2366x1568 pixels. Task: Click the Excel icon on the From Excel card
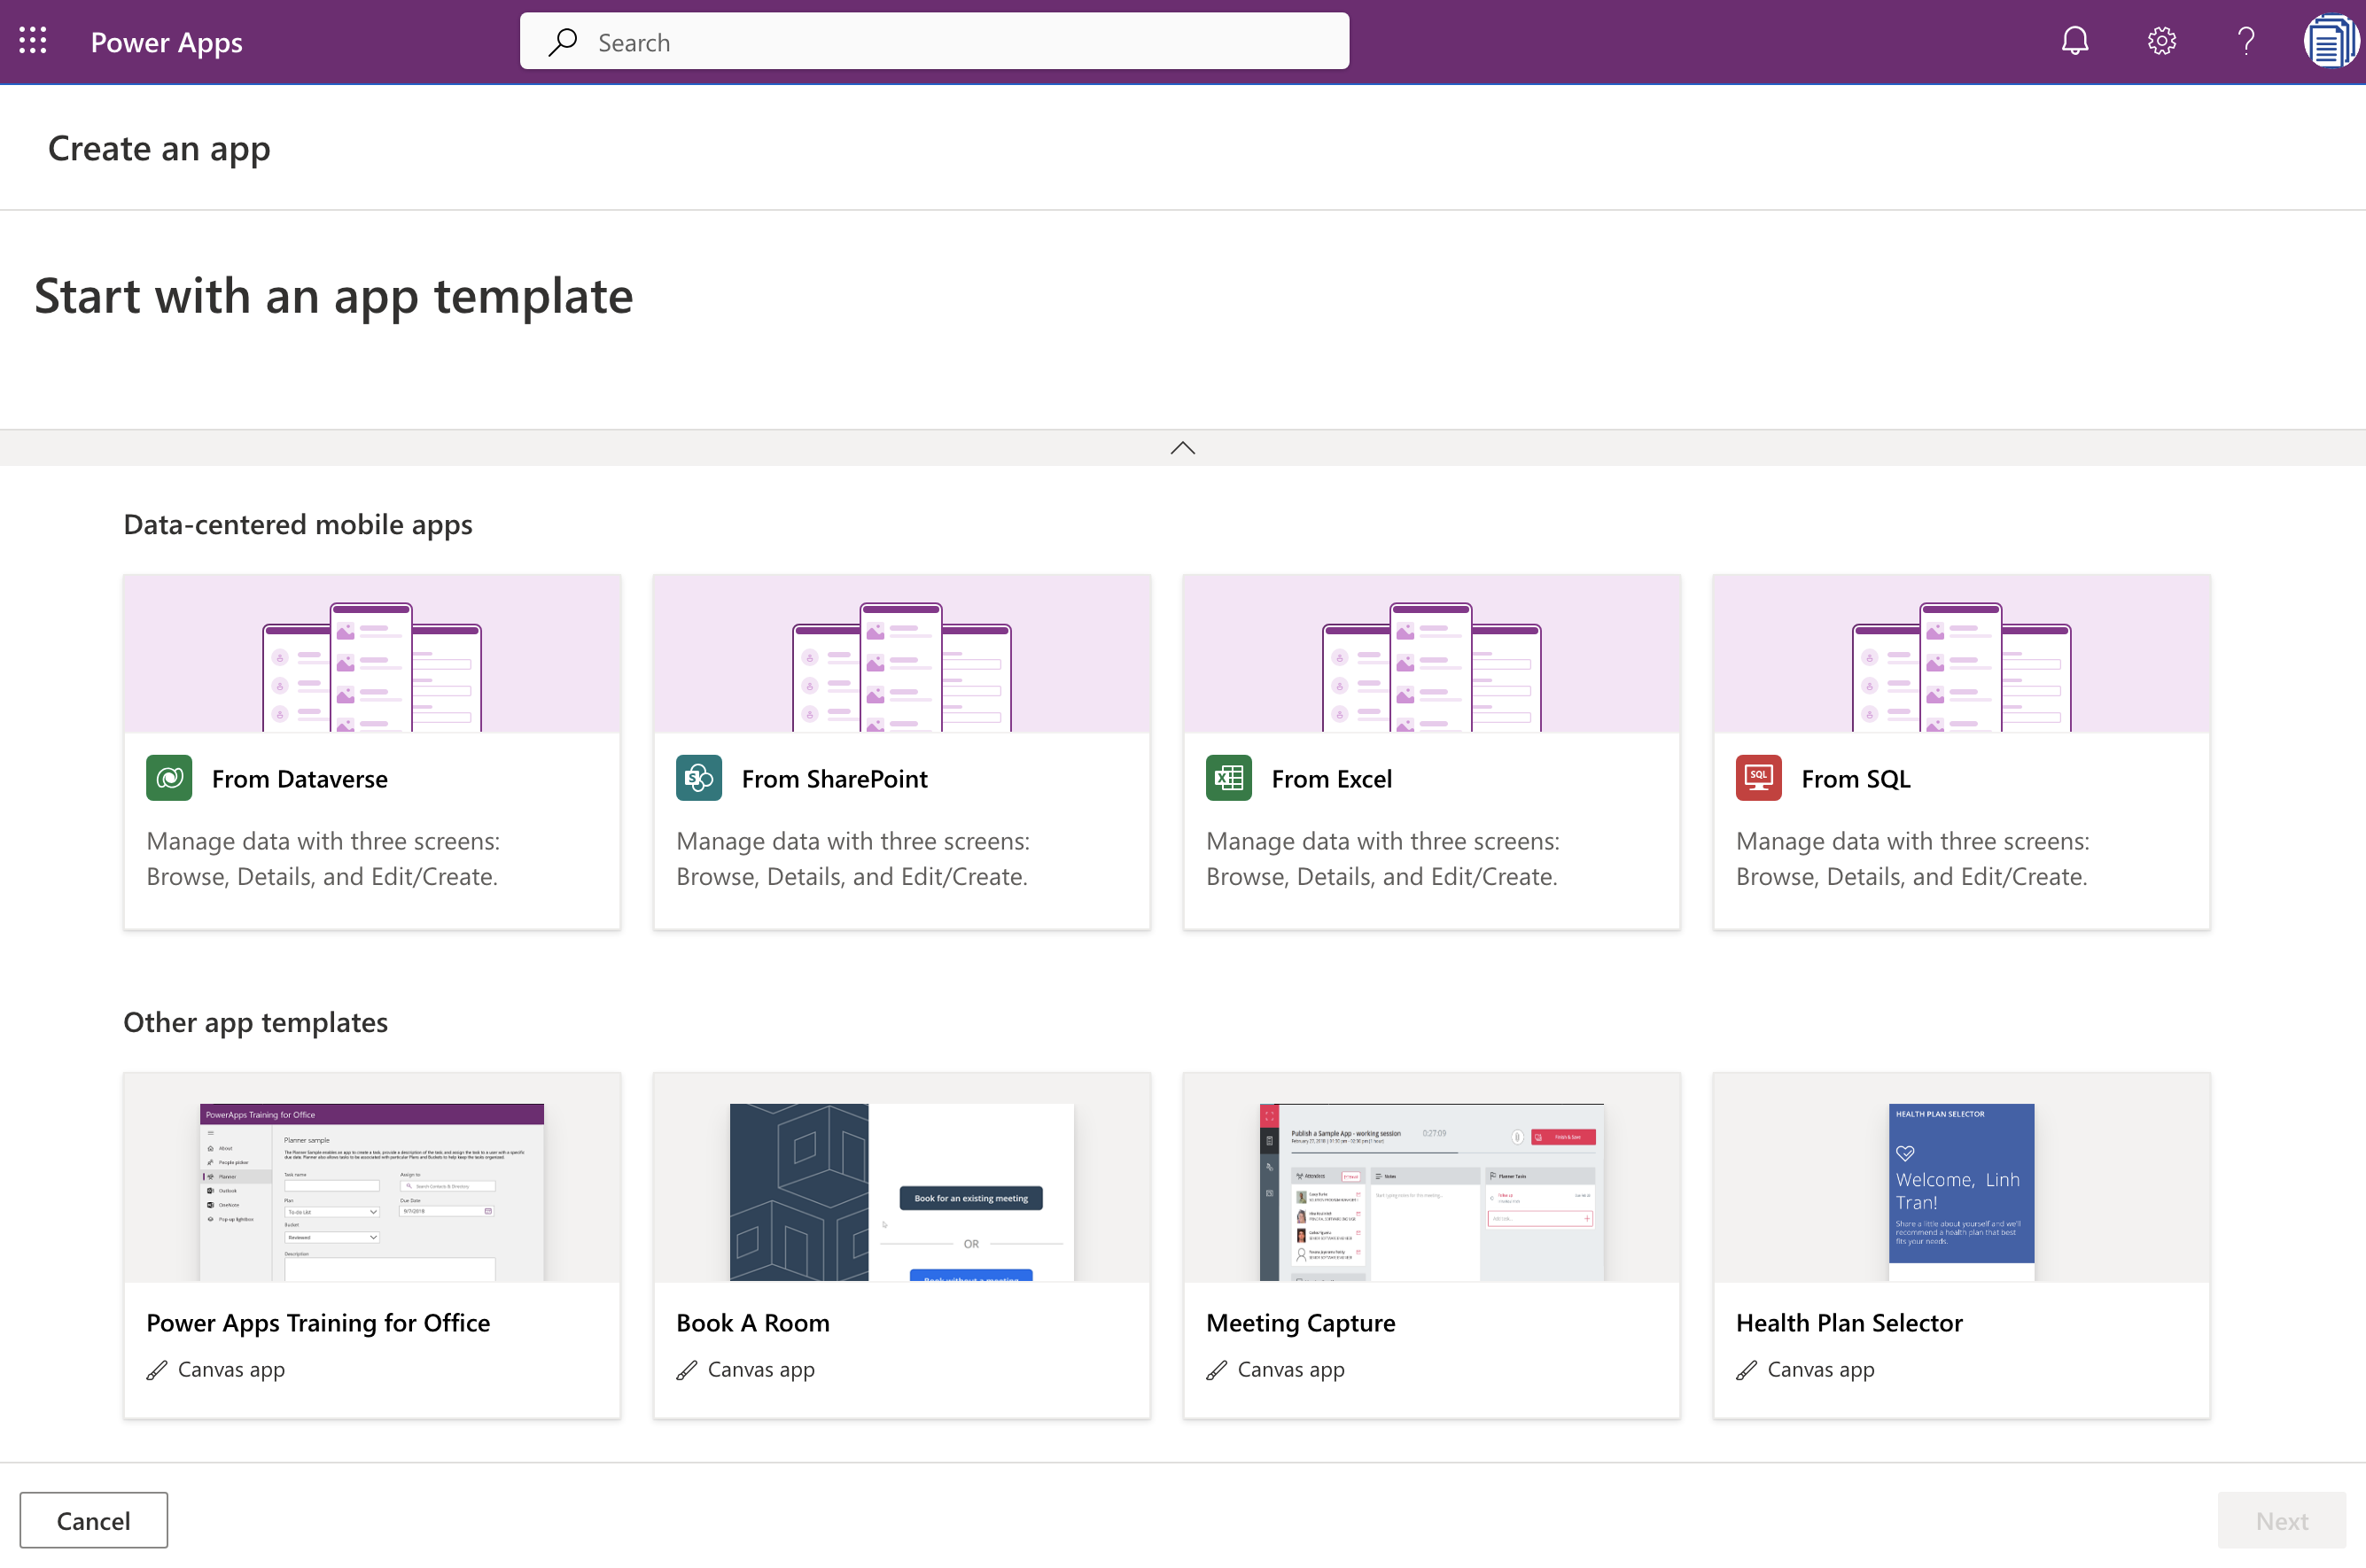tap(1228, 778)
